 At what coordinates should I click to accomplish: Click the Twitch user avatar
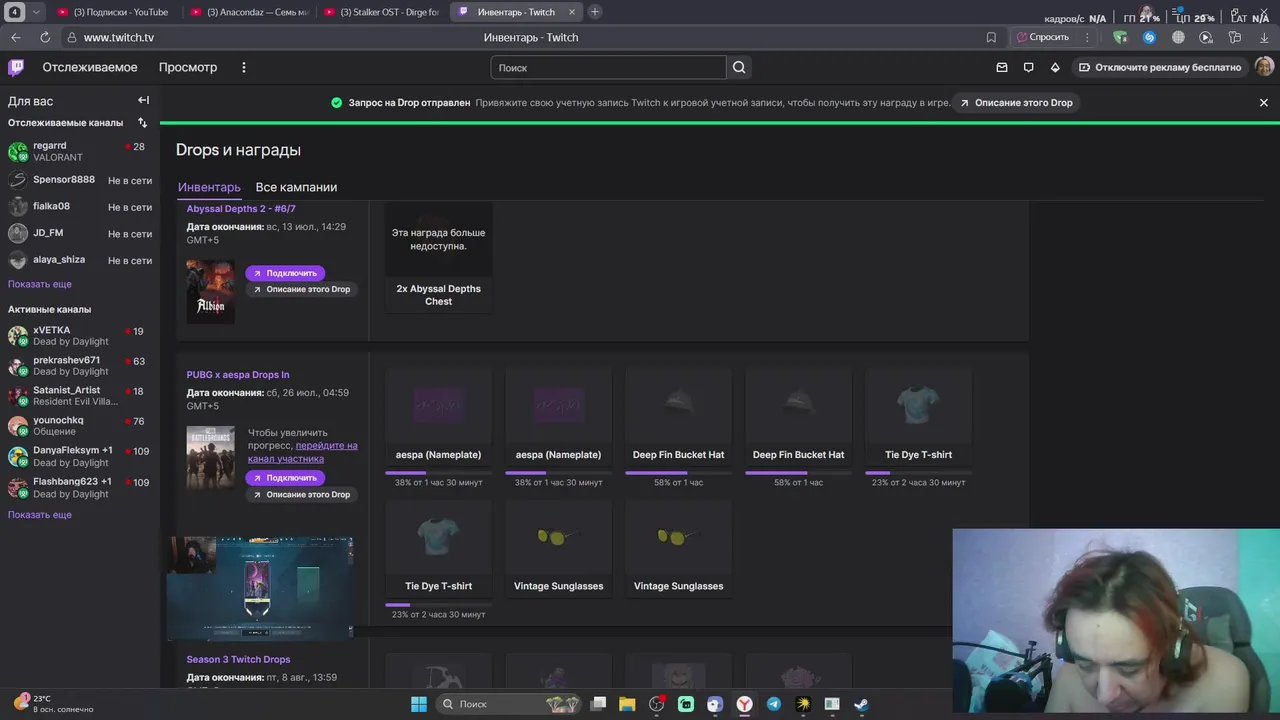[1264, 67]
